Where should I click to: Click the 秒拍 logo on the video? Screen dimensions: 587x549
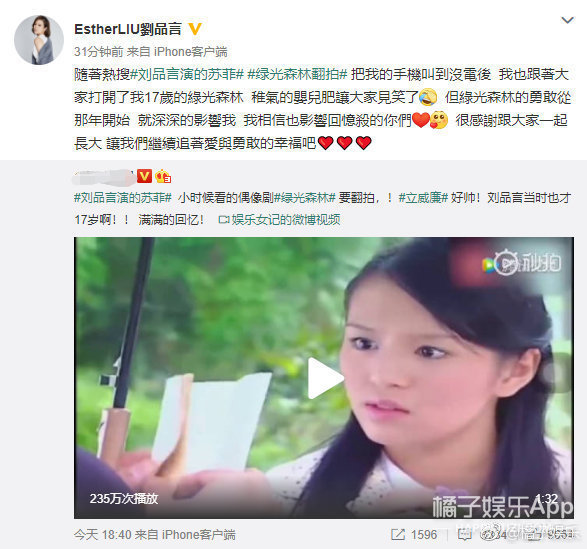(521, 263)
